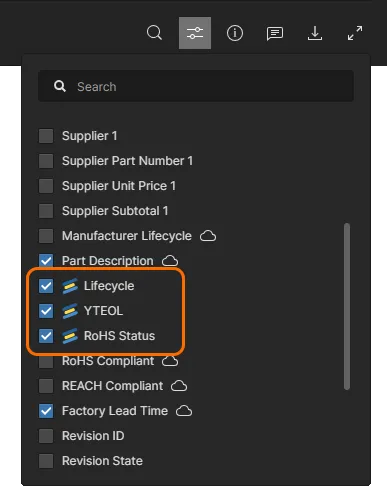Enable the Revision ID column

(x=46, y=436)
